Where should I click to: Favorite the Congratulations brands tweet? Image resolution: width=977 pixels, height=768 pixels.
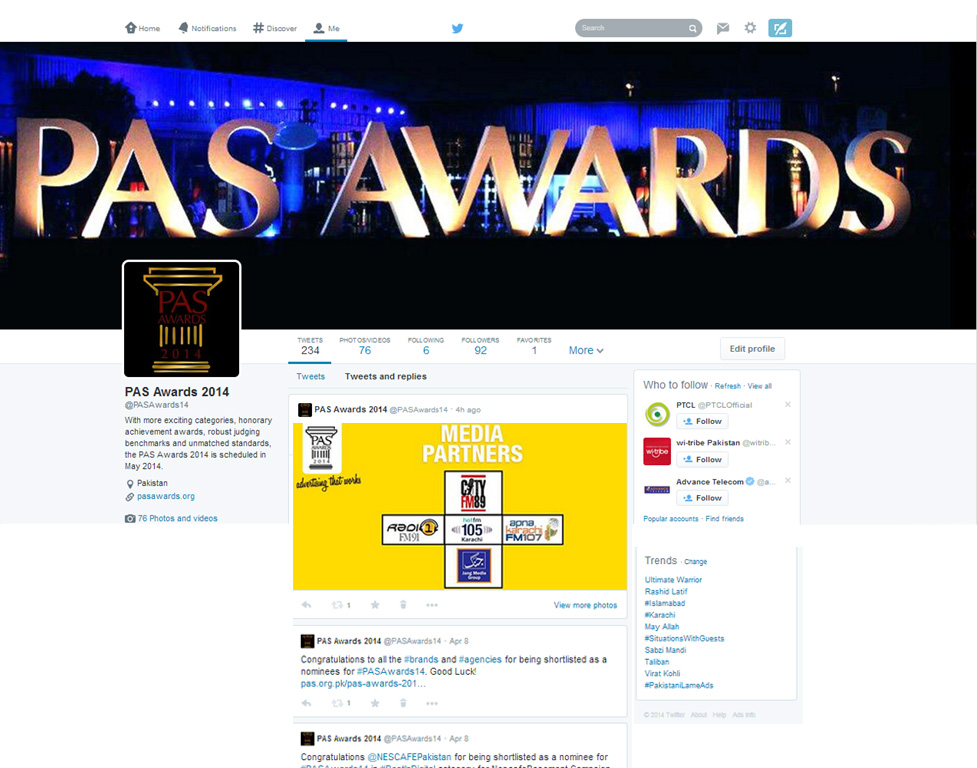(374, 703)
